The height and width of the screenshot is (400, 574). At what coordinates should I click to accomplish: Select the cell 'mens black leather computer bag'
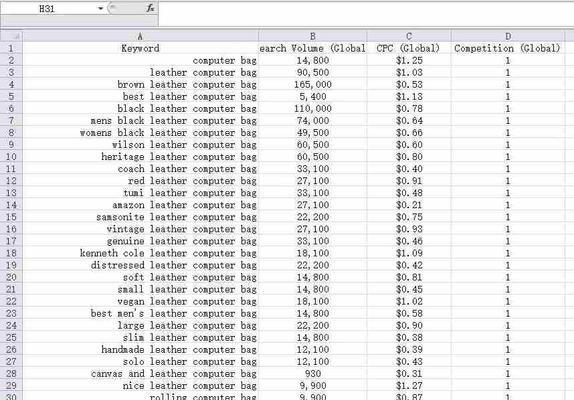pyautogui.click(x=140, y=120)
